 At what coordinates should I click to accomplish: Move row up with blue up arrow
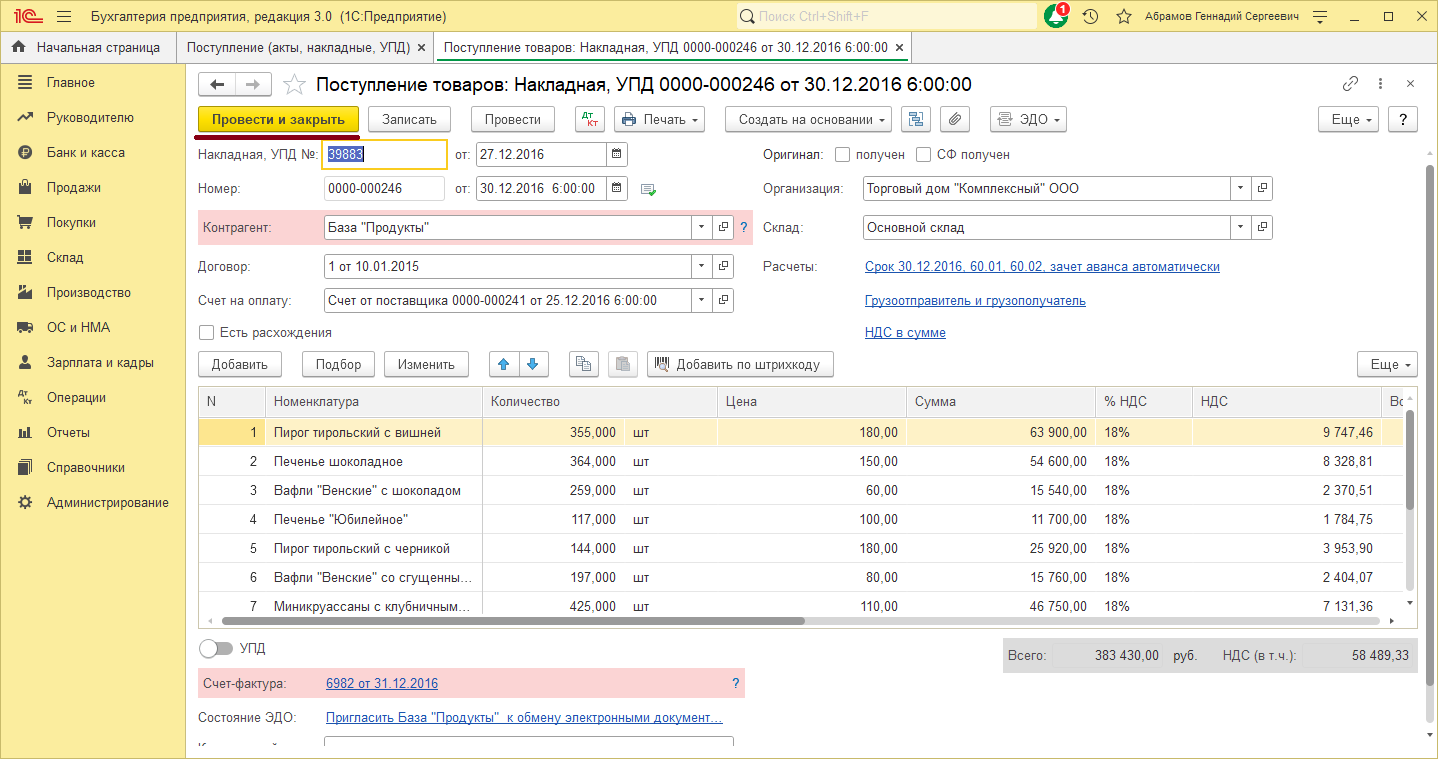503,364
